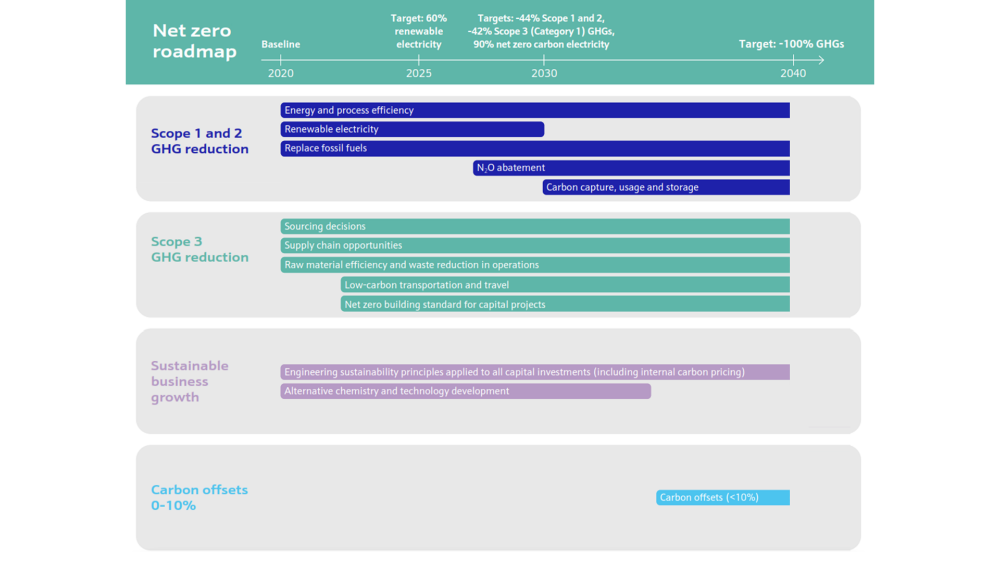Image resolution: width=1000 pixels, height=563 pixels.
Task: Click the Sourcing decisions bar
Action: click(x=535, y=226)
